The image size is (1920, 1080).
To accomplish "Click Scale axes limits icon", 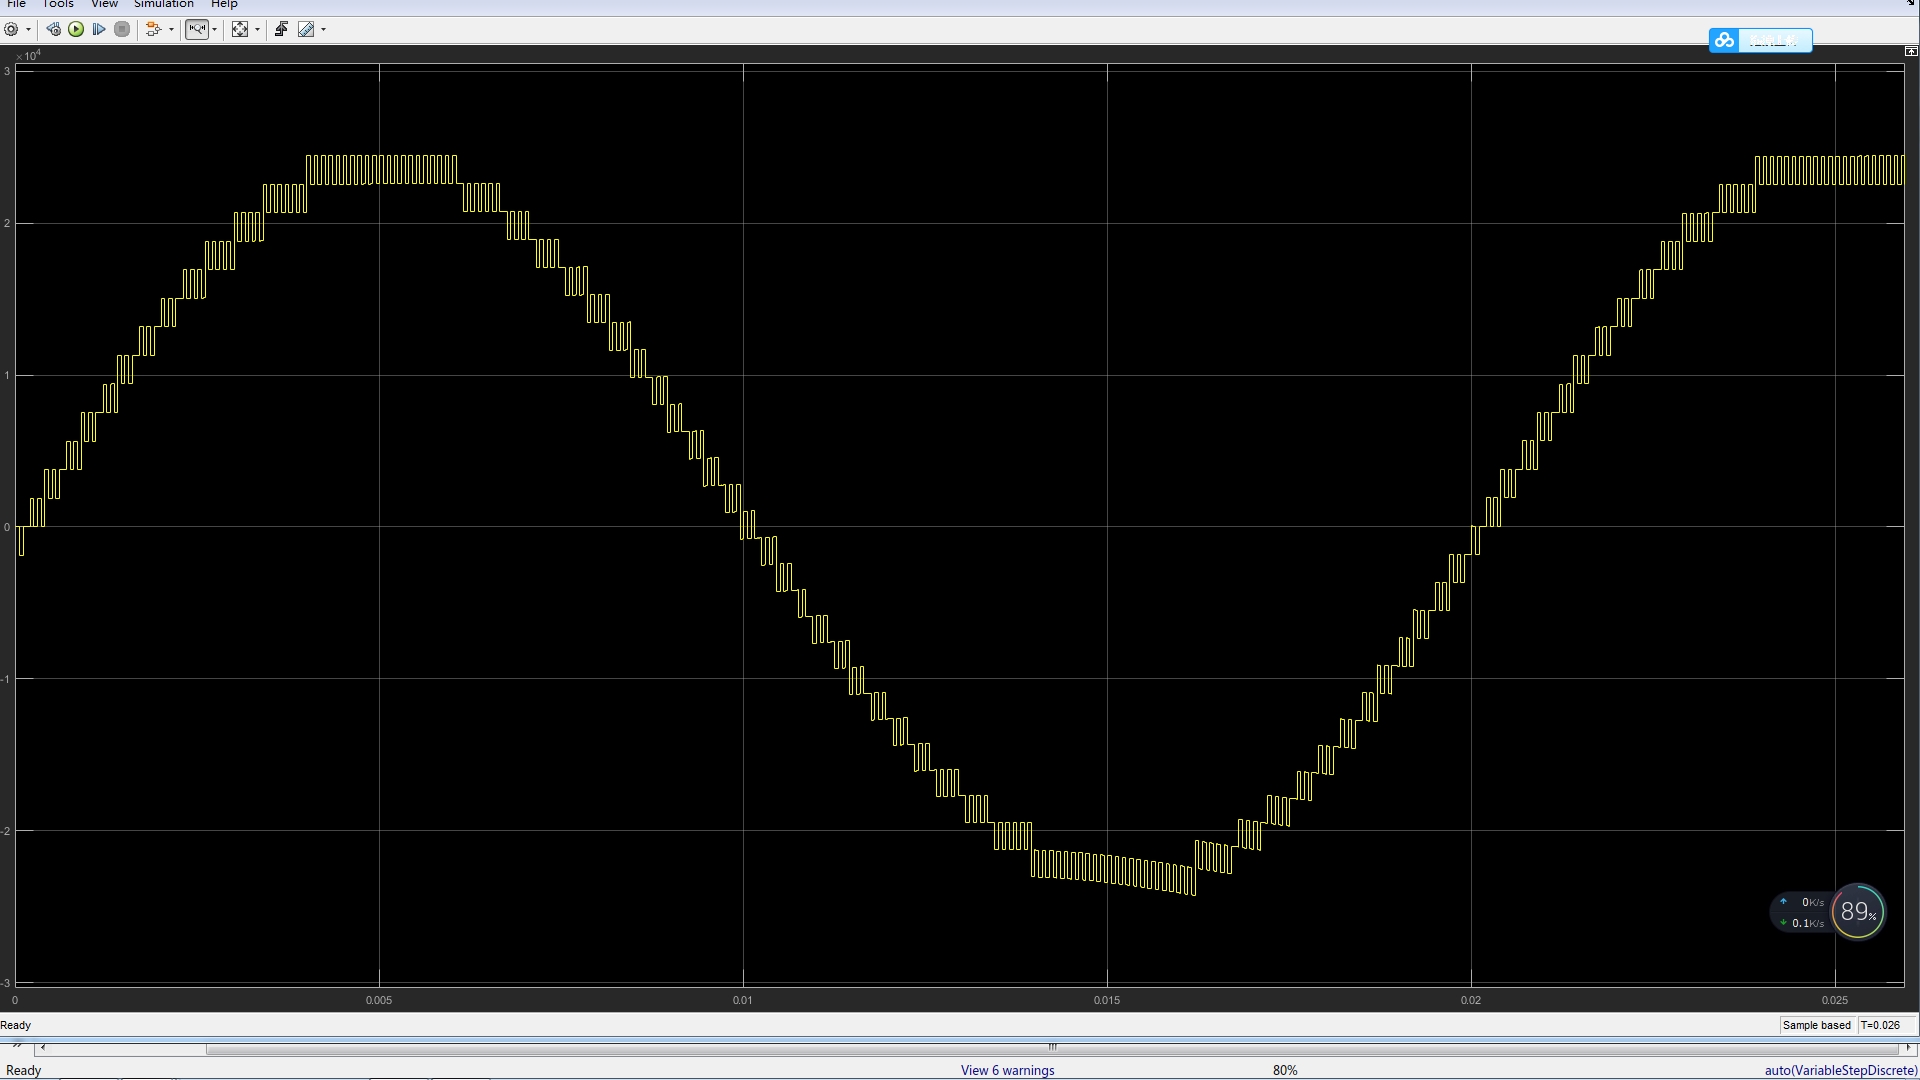I will pos(240,29).
